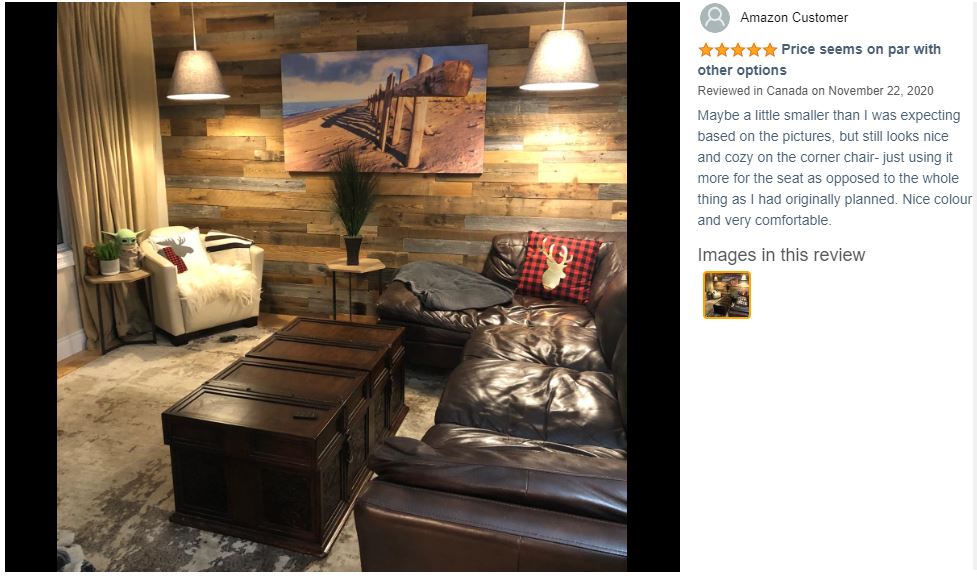Screen dimensions: 977x579
Task: Select the review image thumbnail
Action: tap(727, 295)
